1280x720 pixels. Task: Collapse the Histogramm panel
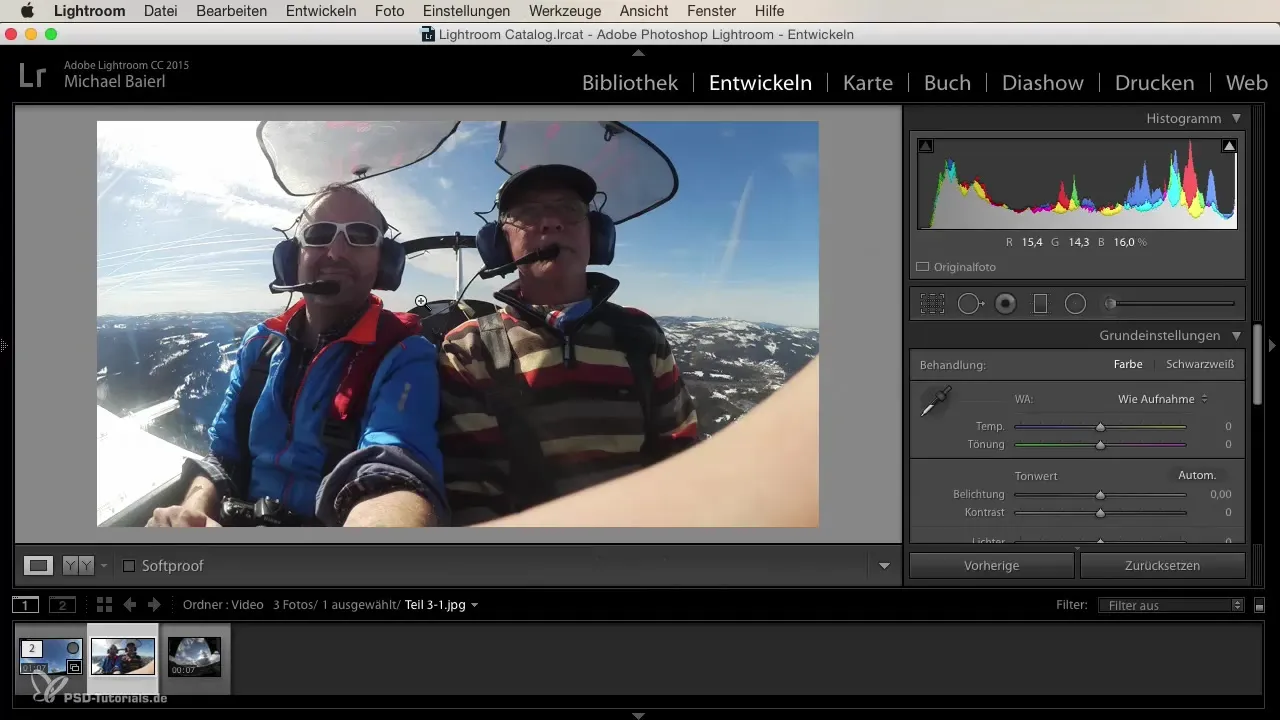tap(1237, 118)
